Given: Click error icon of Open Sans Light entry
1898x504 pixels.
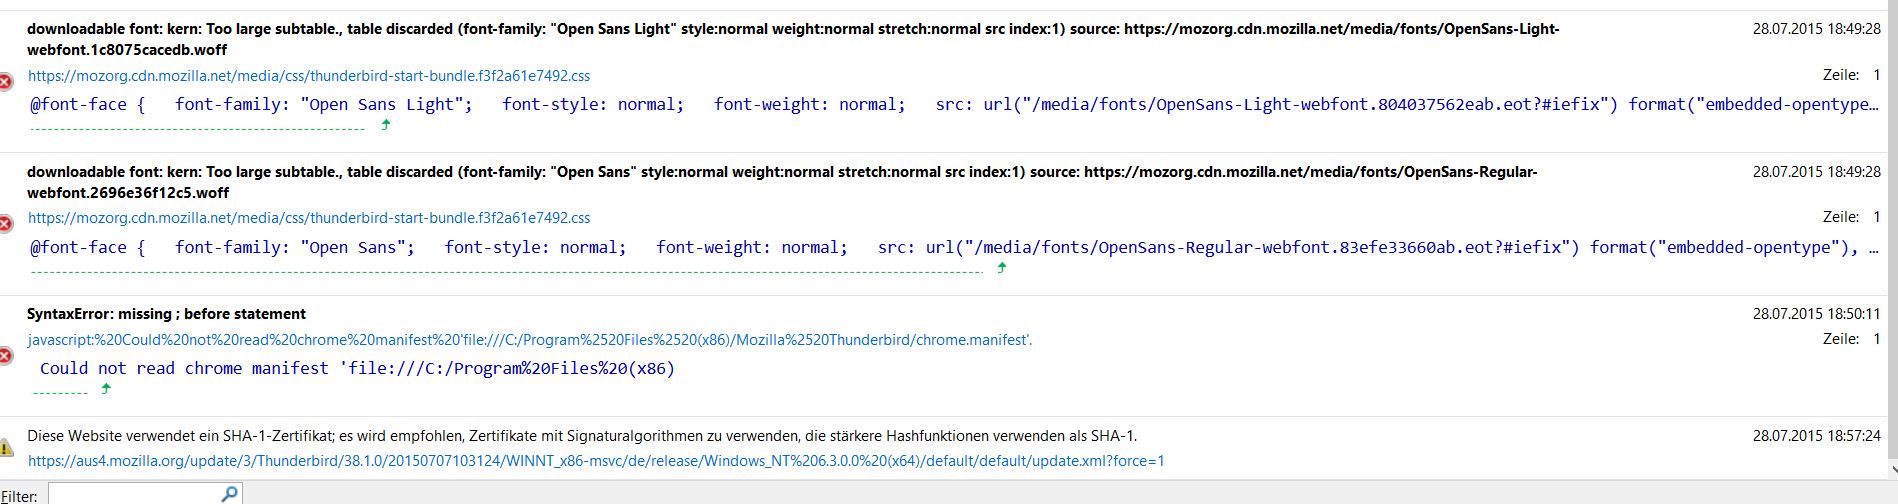Looking at the screenshot, I should [x=6, y=81].
